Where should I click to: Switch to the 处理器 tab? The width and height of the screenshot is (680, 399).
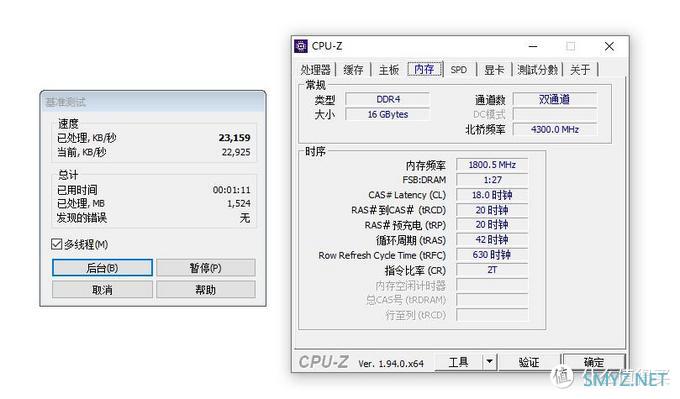[316, 70]
